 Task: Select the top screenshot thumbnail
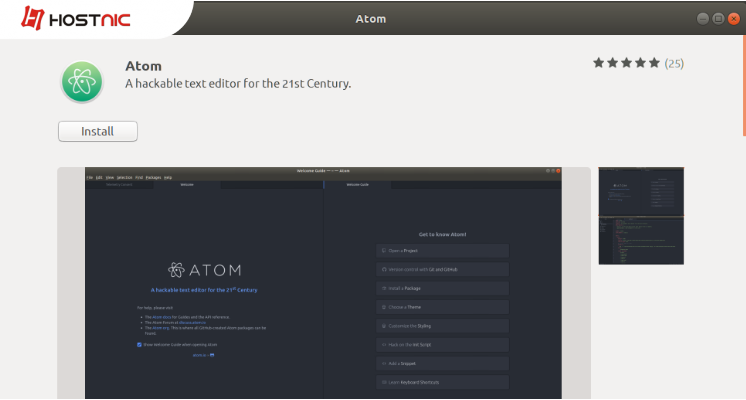pyautogui.click(x=641, y=191)
